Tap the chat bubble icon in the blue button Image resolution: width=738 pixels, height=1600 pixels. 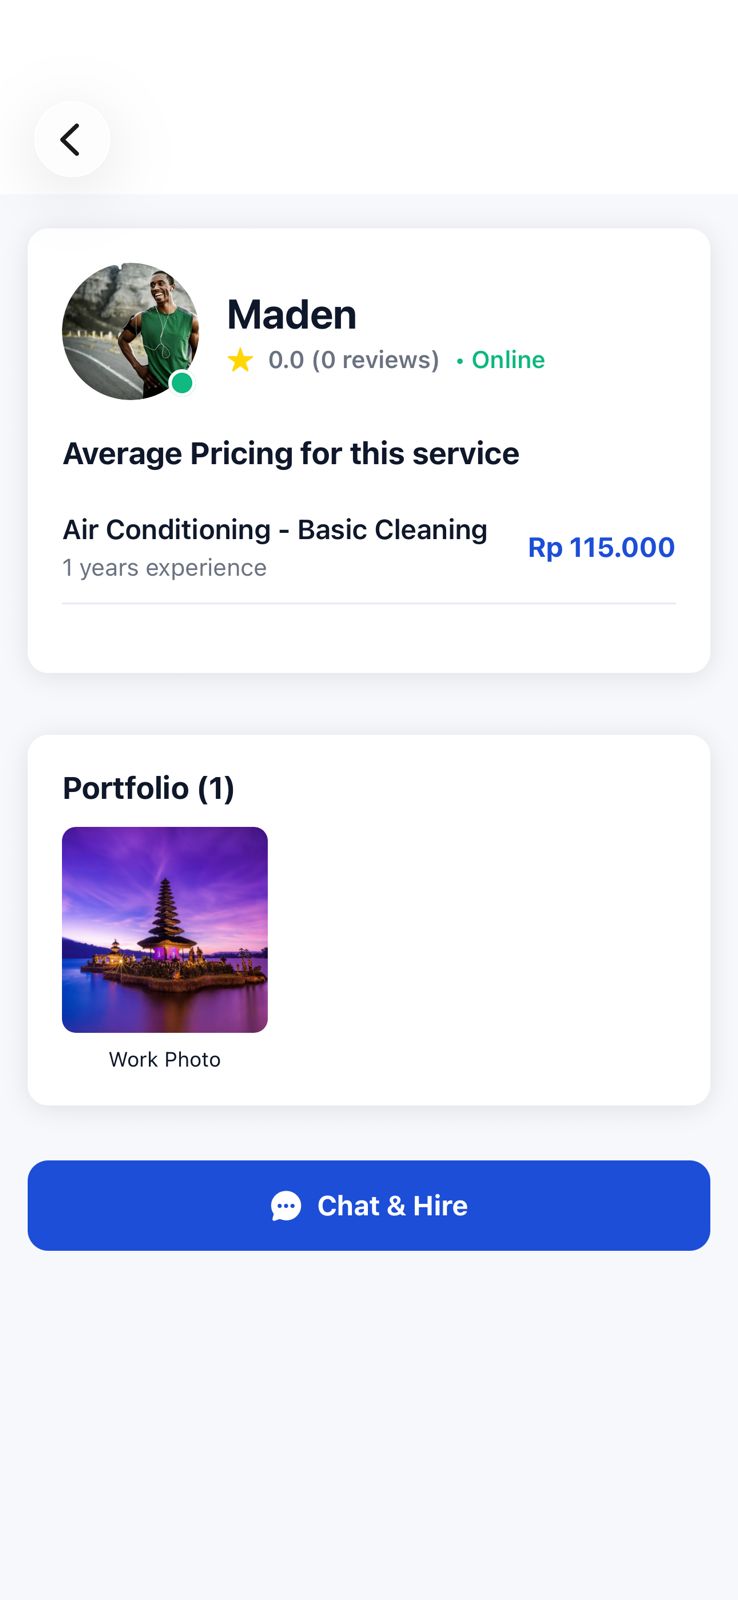click(x=286, y=1206)
